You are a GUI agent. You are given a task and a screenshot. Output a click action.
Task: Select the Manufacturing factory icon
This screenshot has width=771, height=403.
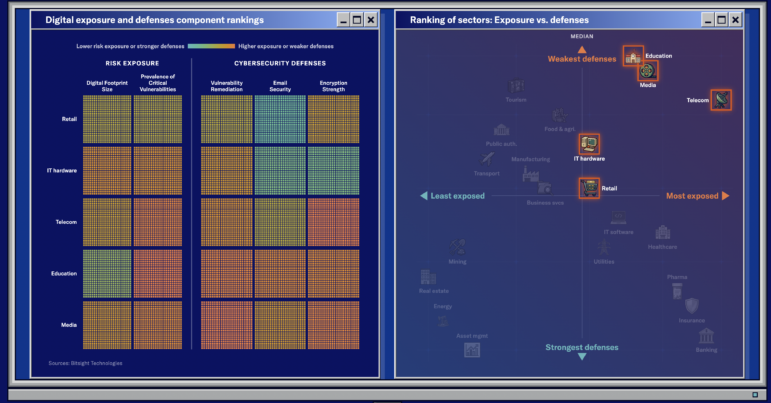coord(531,174)
